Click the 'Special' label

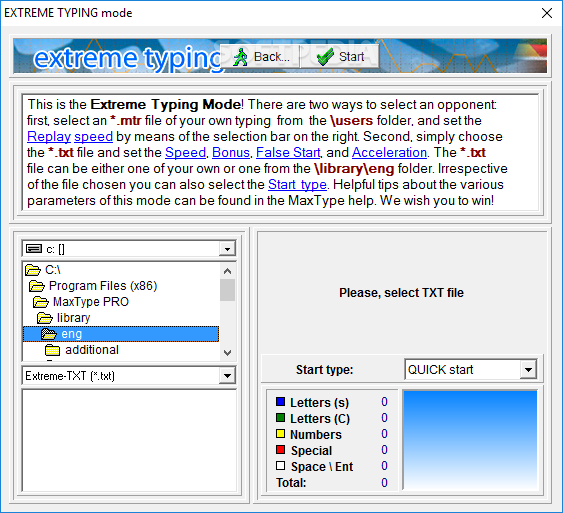pos(311,451)
